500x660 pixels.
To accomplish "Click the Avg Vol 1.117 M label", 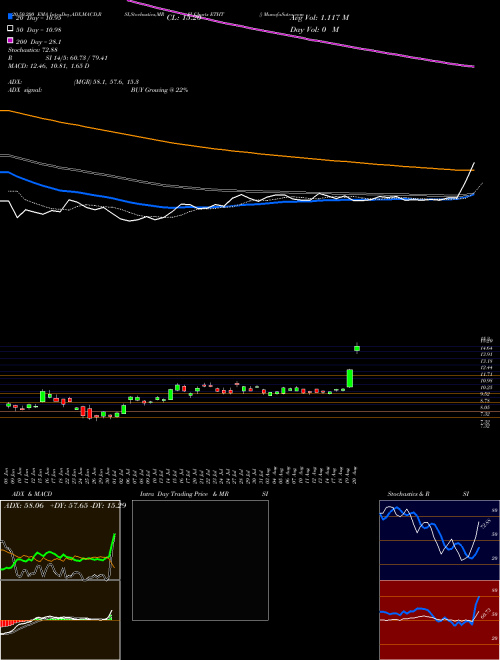I will [319, 18].
